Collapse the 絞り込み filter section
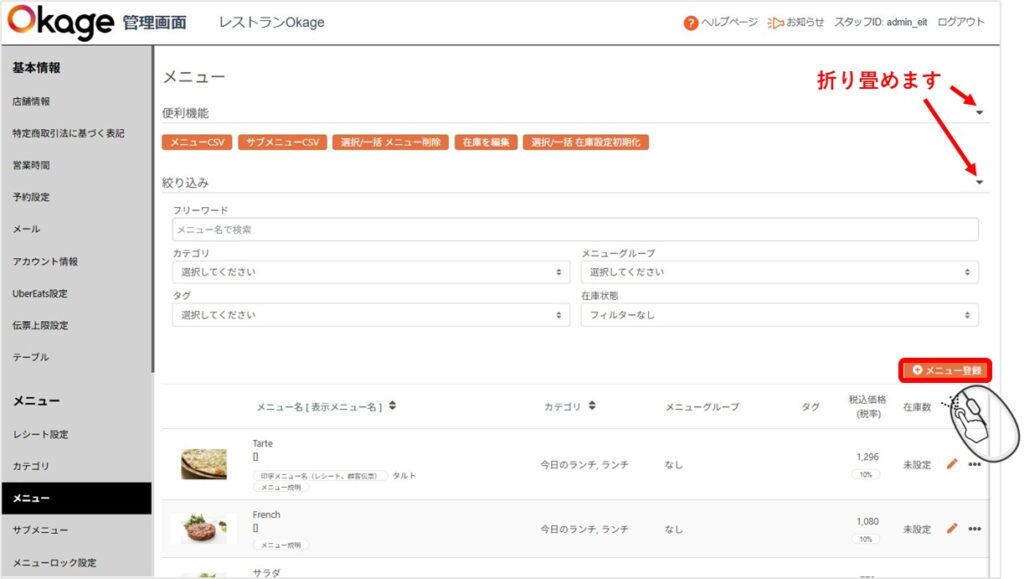This screenshot has height=579, width=1024. pyautogui.click(x=980, y=182)
